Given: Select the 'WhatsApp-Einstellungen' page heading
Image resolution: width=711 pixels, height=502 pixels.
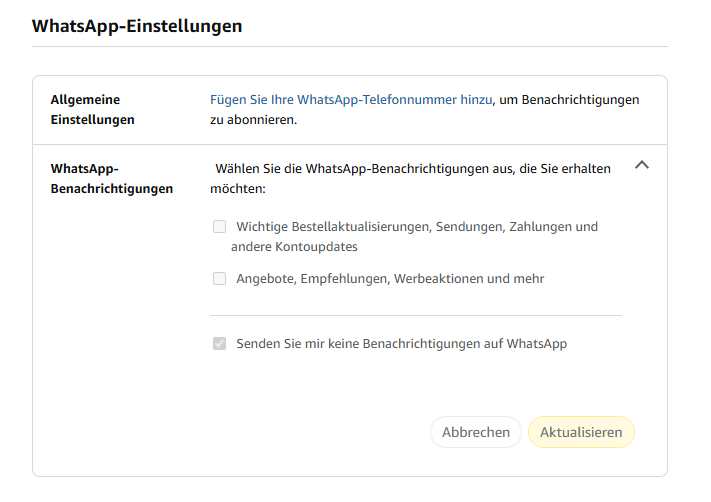Looking at the screenshot, I should pos(137,26).
